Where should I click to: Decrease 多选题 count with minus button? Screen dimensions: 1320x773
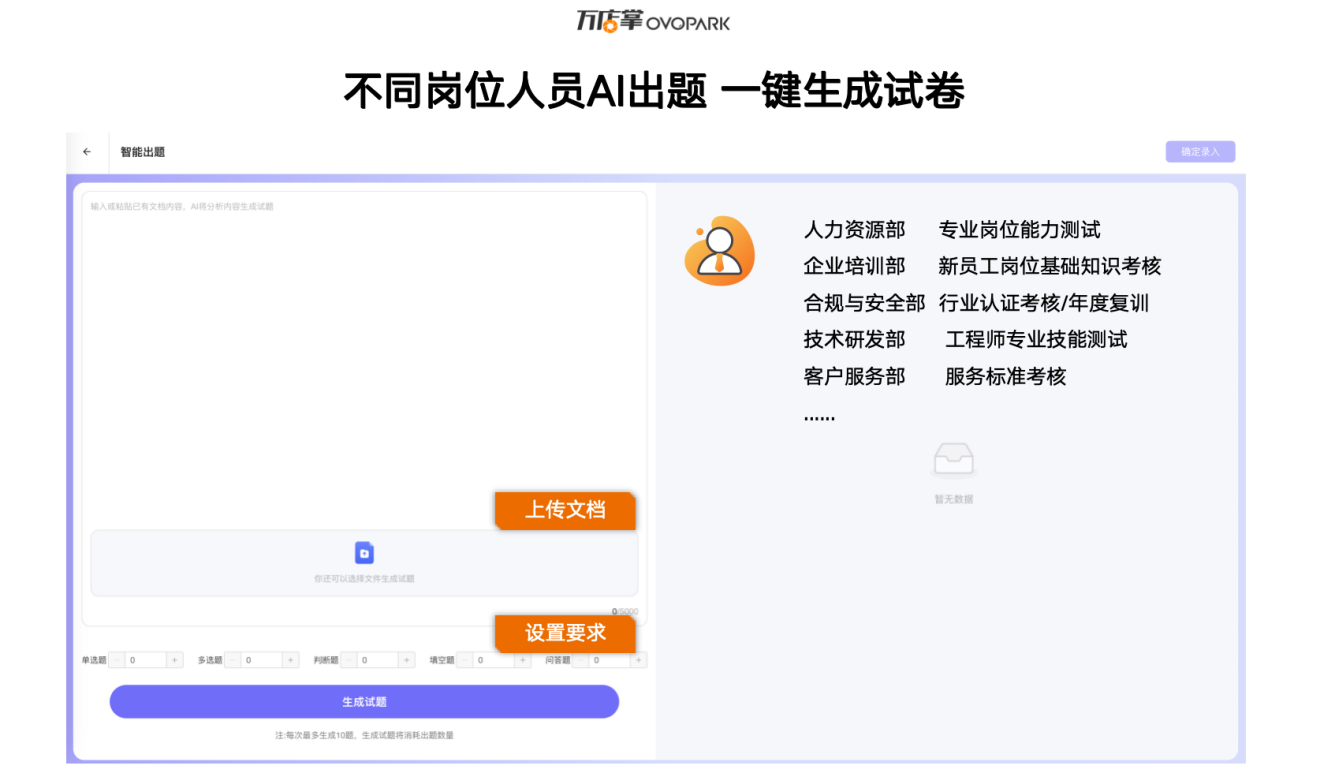coord(233,660)
